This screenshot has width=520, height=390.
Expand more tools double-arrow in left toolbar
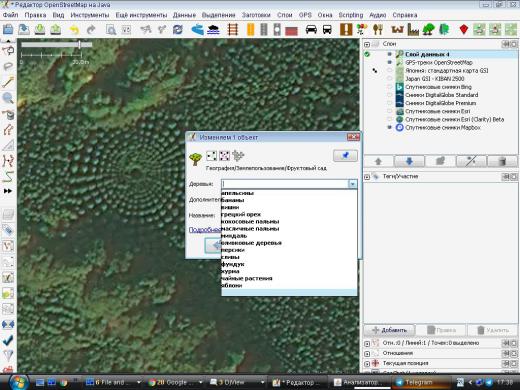[8, 191]
